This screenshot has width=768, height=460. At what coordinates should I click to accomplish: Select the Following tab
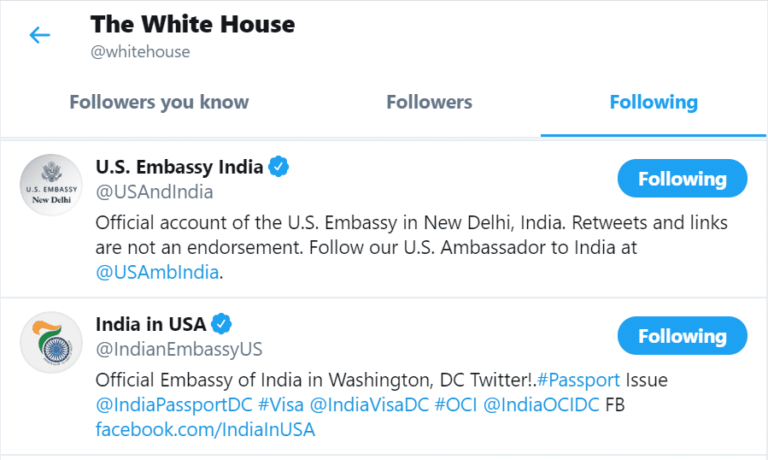653,102
